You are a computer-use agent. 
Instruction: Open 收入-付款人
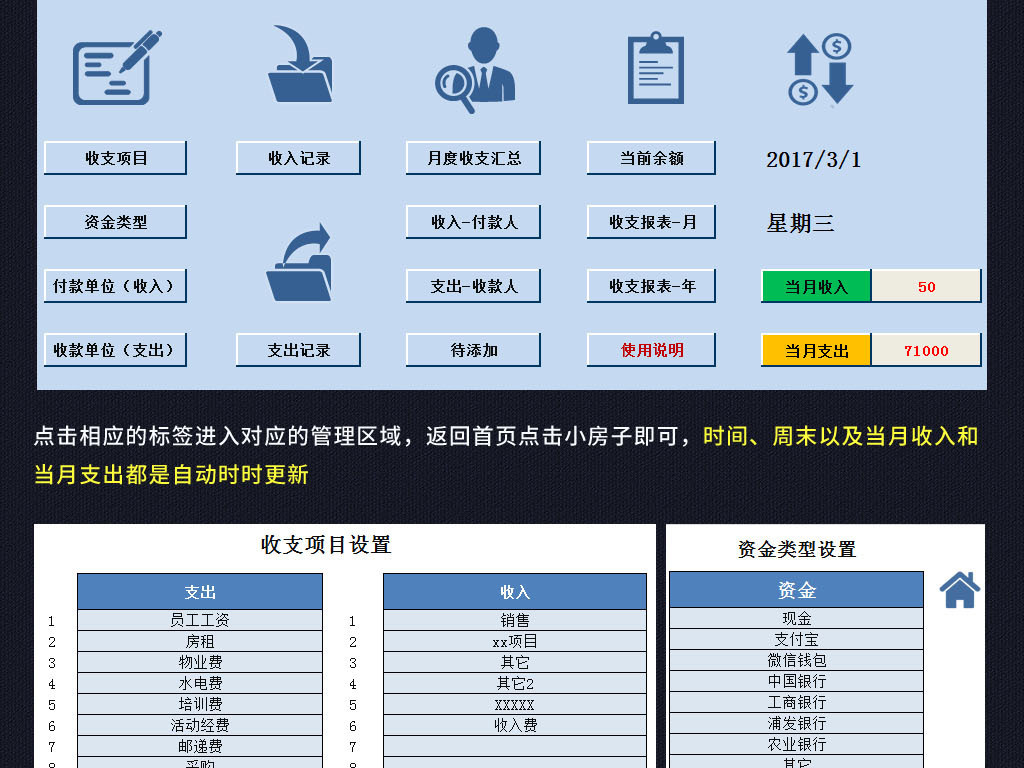tap(472, 221)
